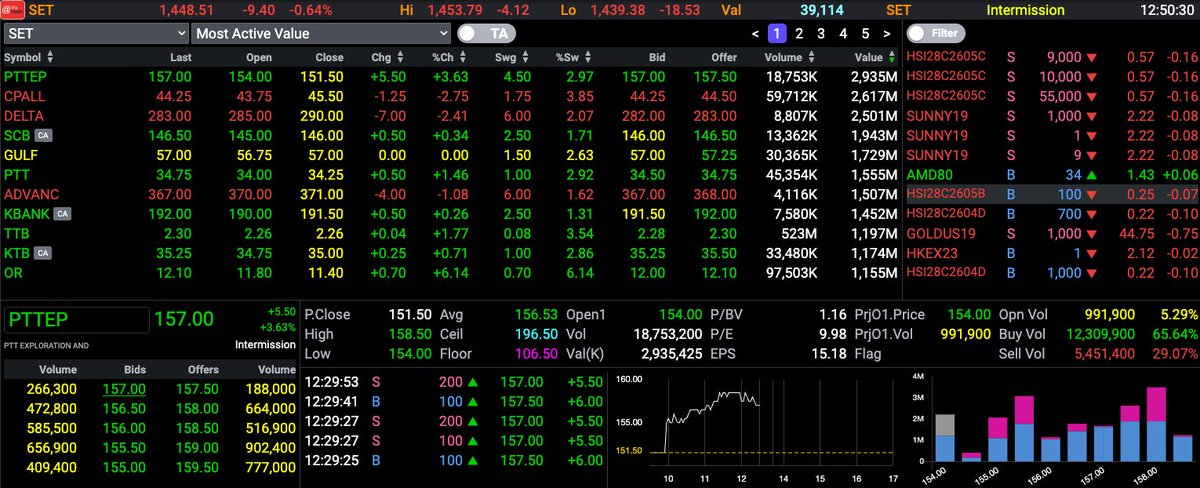Select the HSI28C2605B ticker row
1200x488 pixels.
coord(1052,194)
